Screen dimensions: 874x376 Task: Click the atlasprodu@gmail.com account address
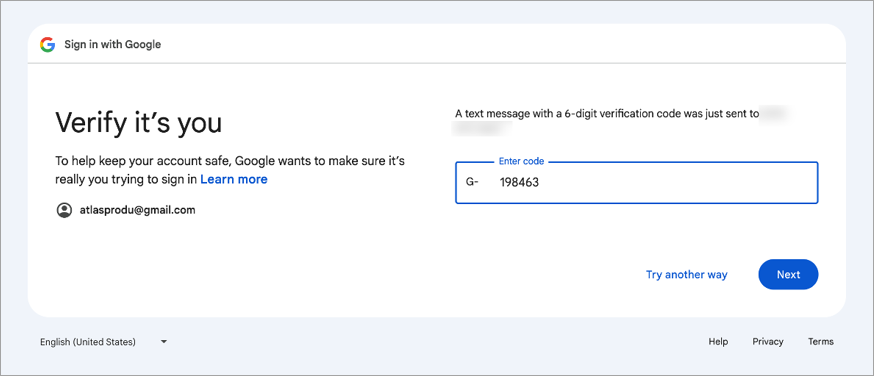138,211
